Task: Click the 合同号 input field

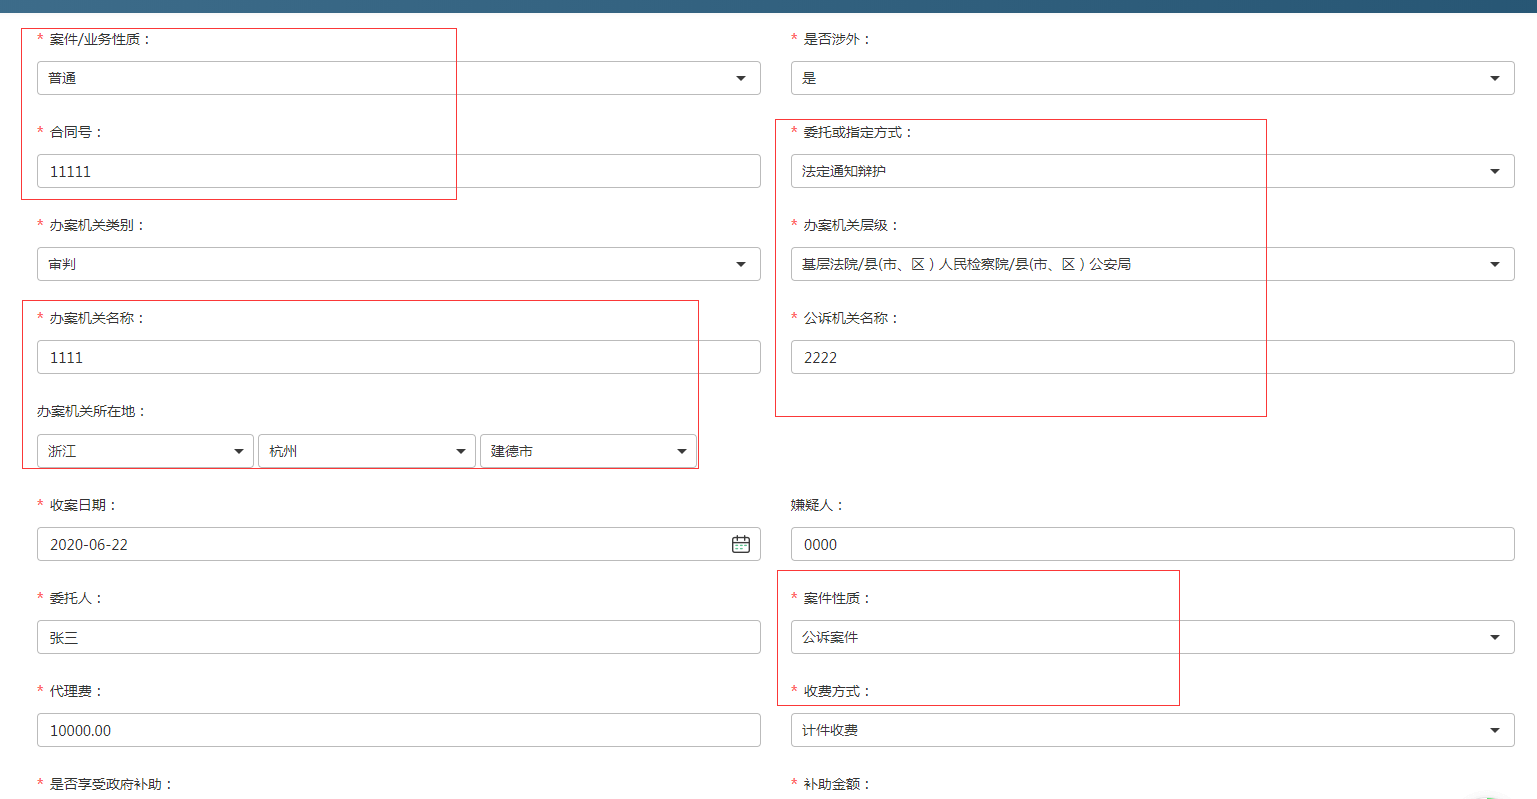Action: [398, 171]
